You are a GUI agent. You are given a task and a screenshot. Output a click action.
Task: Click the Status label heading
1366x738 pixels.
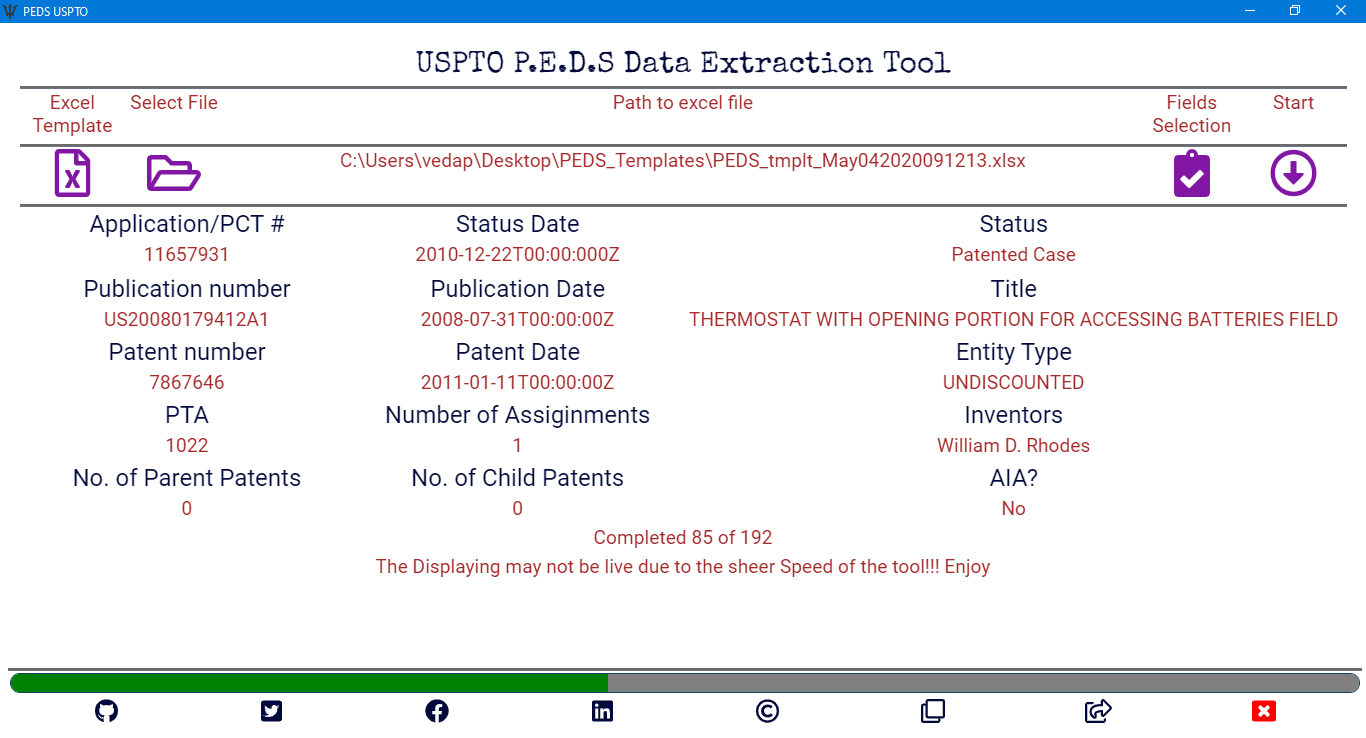pyautogui.click(x=1014, y=224)
